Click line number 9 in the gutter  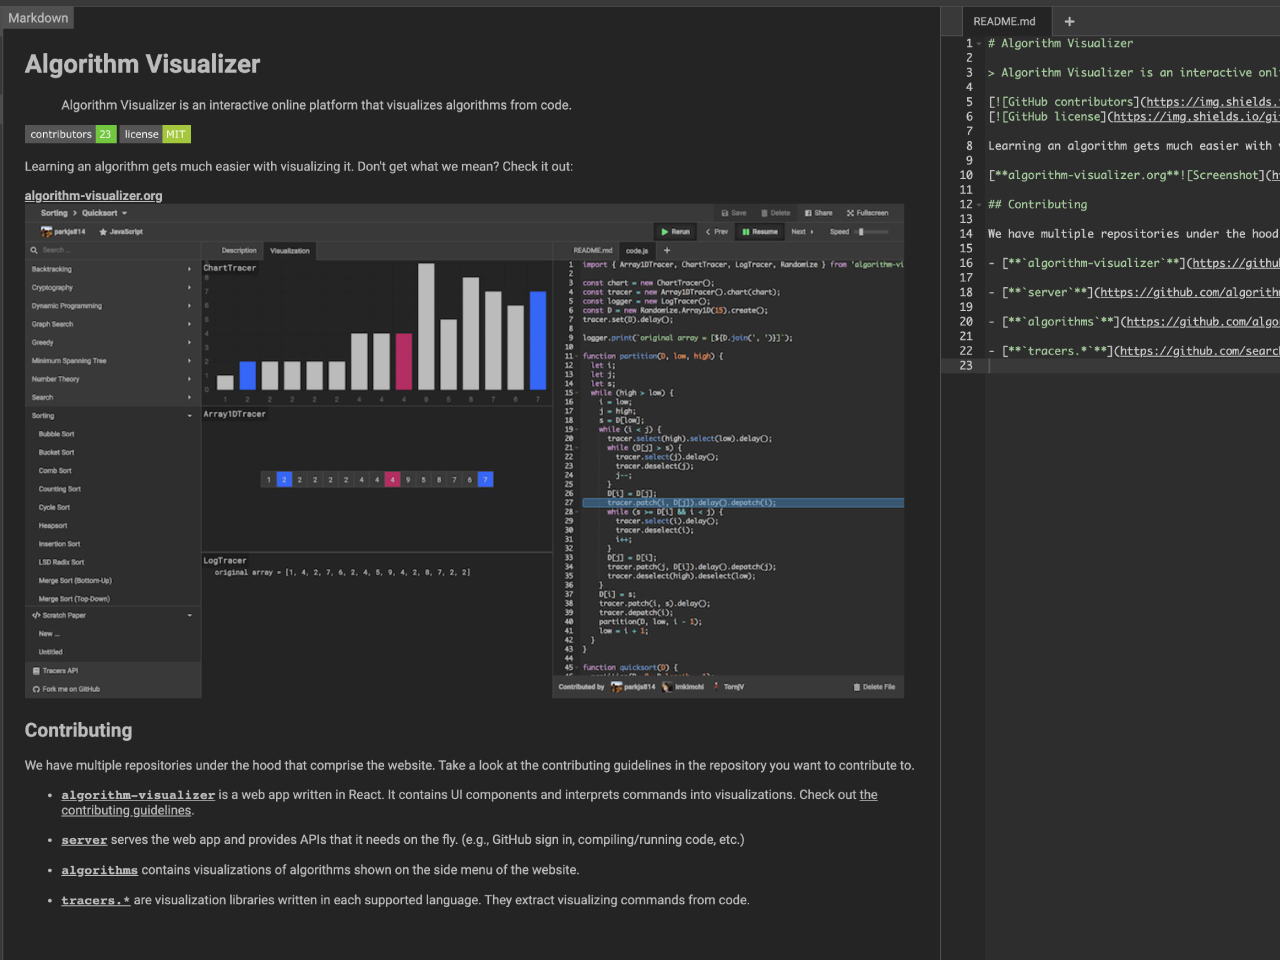(x=969, y=161)
